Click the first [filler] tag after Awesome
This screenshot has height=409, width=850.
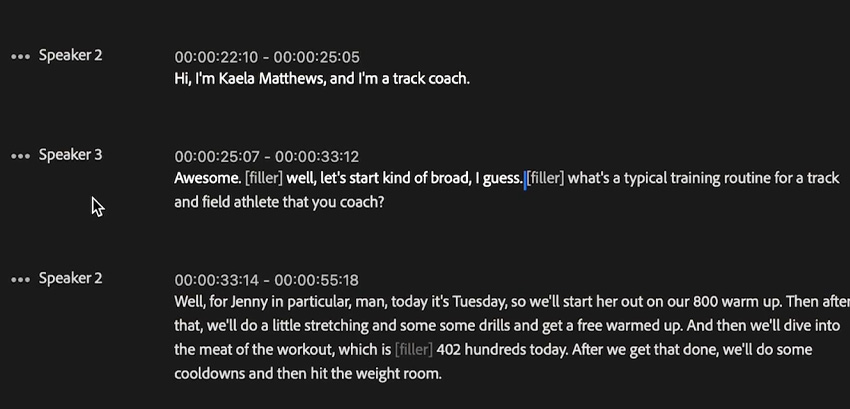[x=264, y=178]
